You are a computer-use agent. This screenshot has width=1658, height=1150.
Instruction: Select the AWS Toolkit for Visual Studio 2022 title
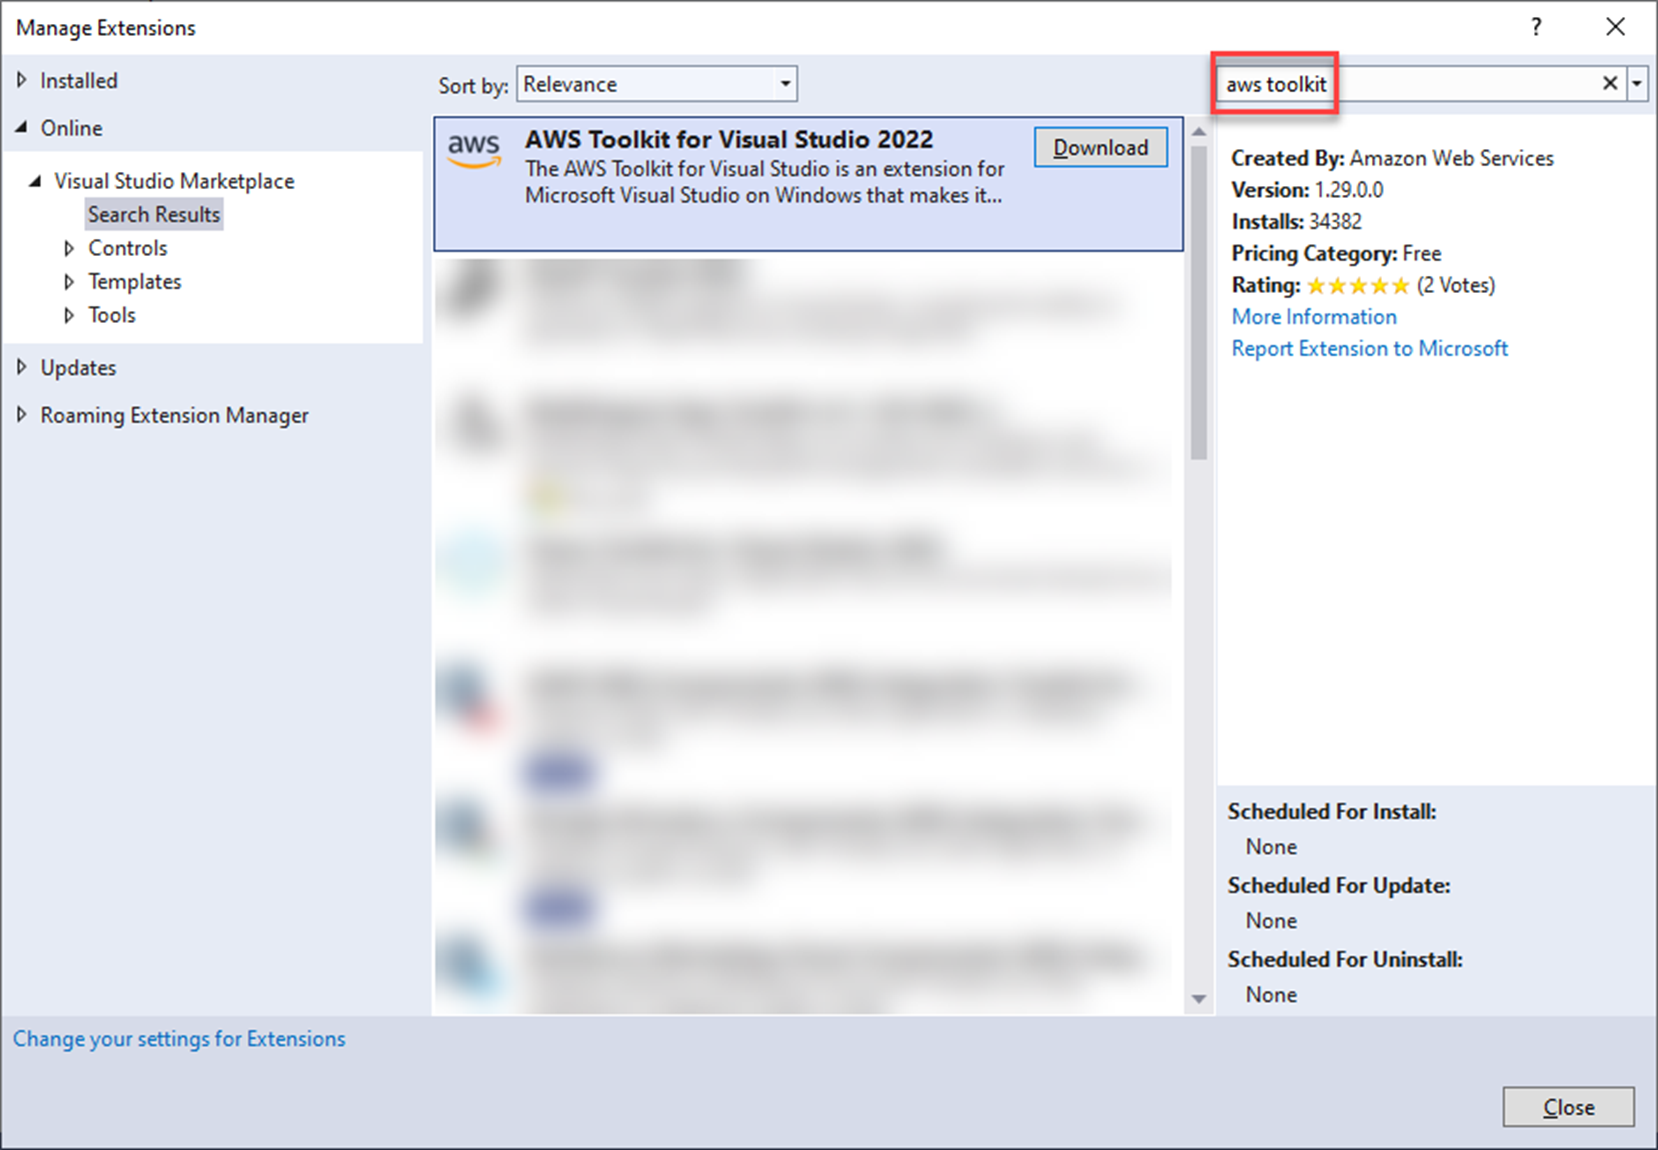pyautogui.click(x=729, y=139)
